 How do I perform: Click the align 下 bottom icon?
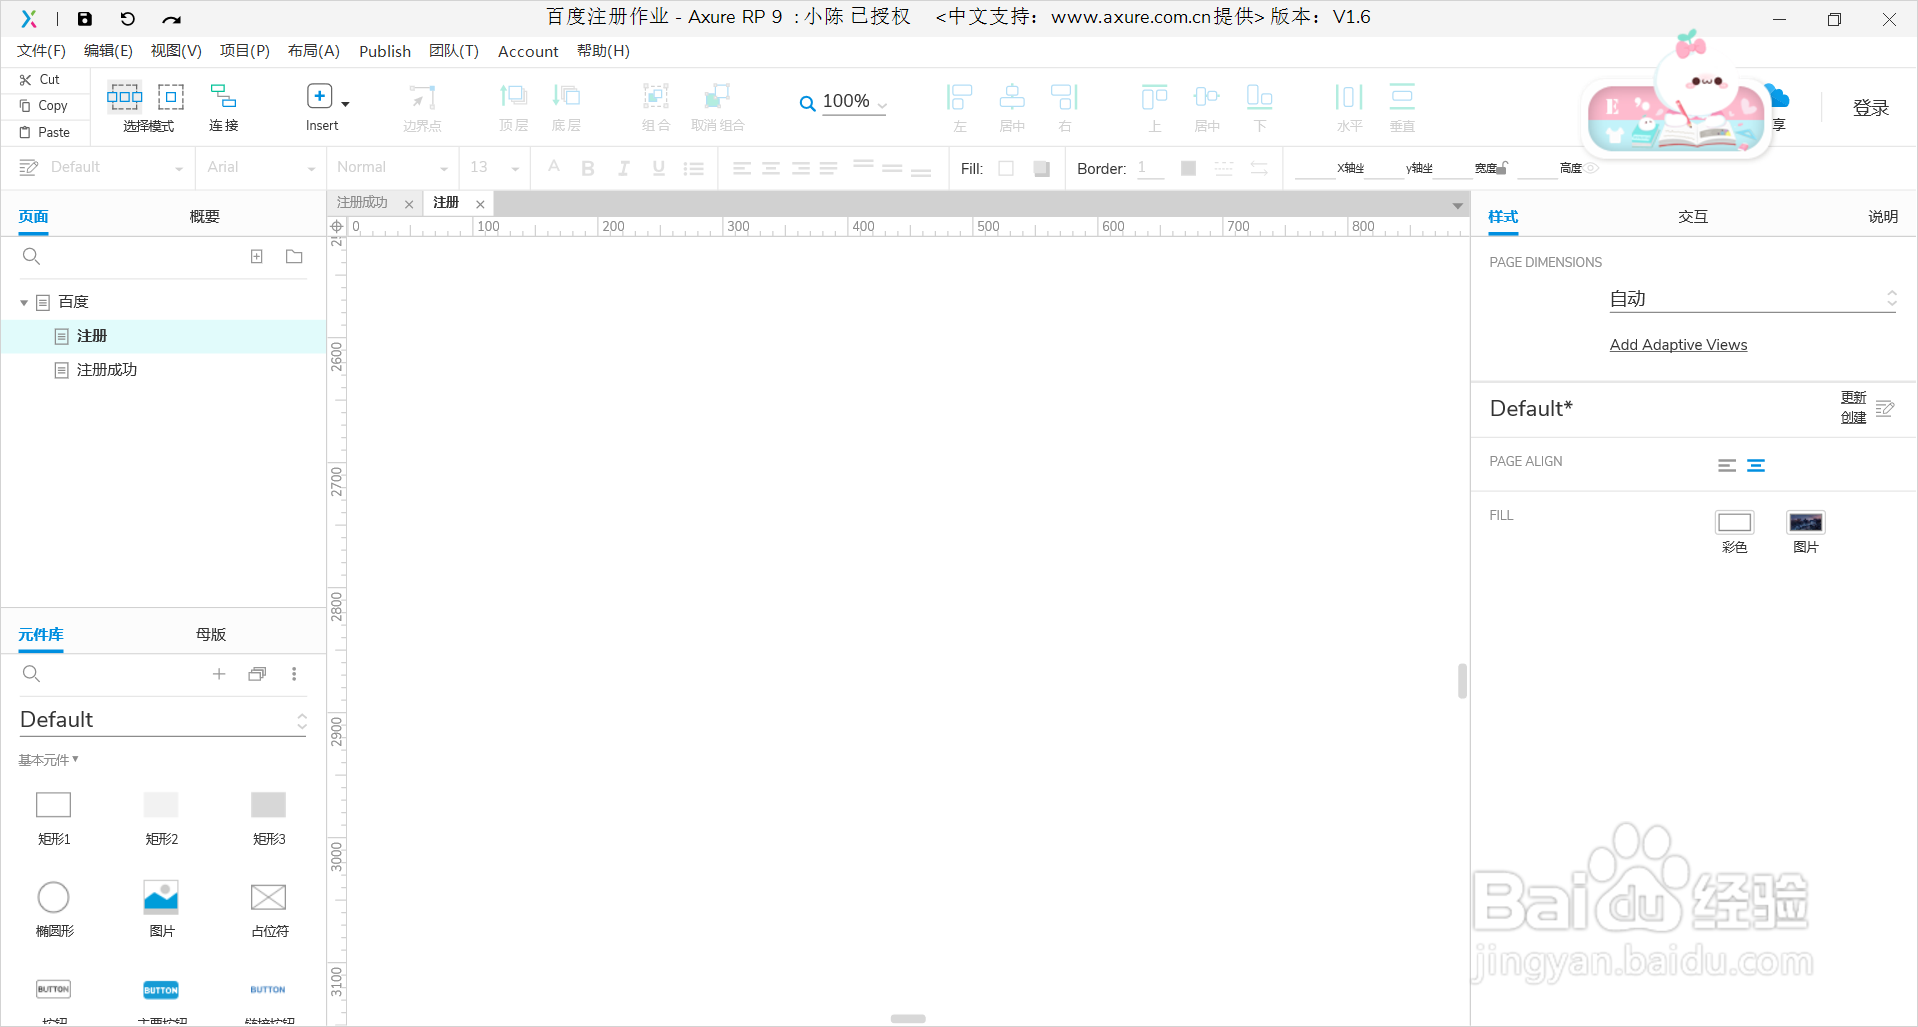coord(1259,97)
